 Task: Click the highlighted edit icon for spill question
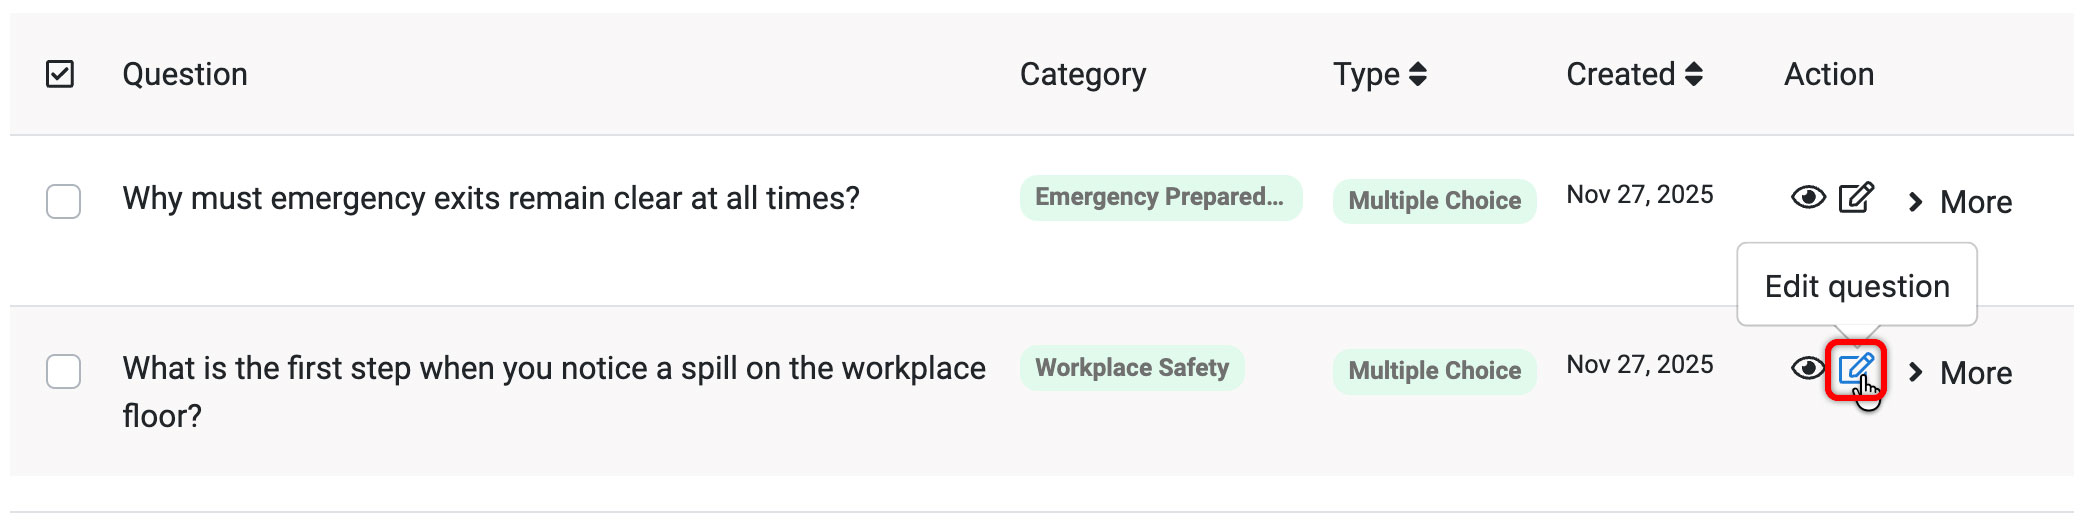[1856, 370]
